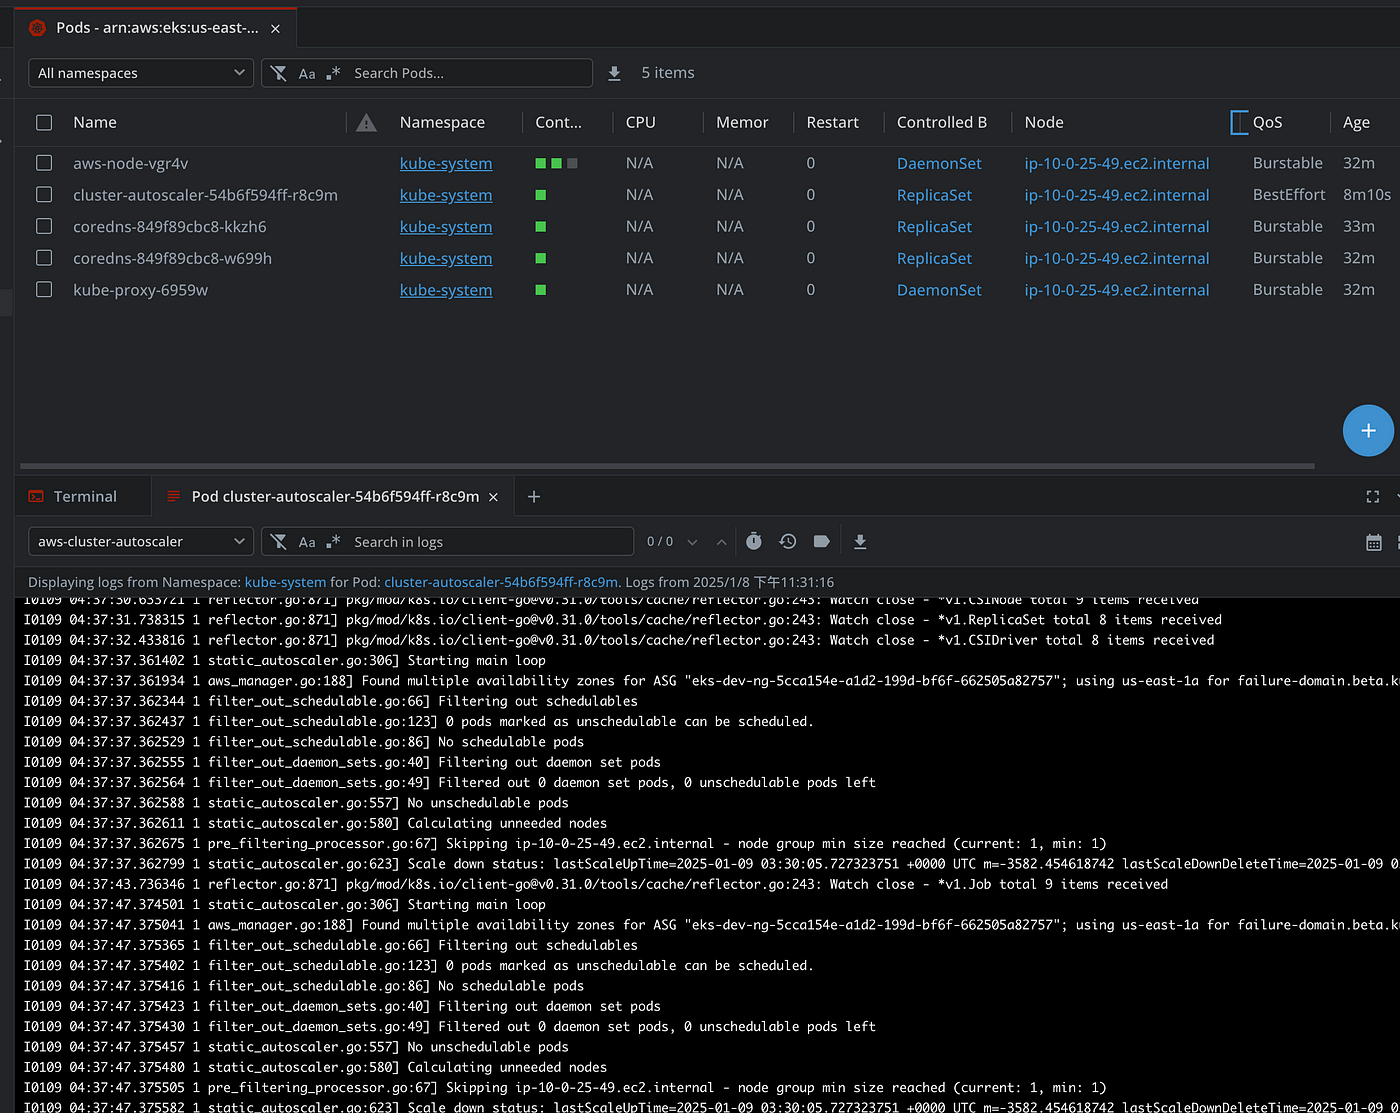Click BestEffort QoS cell of cluster-autoscaler
Screen dimensions: 1400x1113
[x=1289, y=195]
